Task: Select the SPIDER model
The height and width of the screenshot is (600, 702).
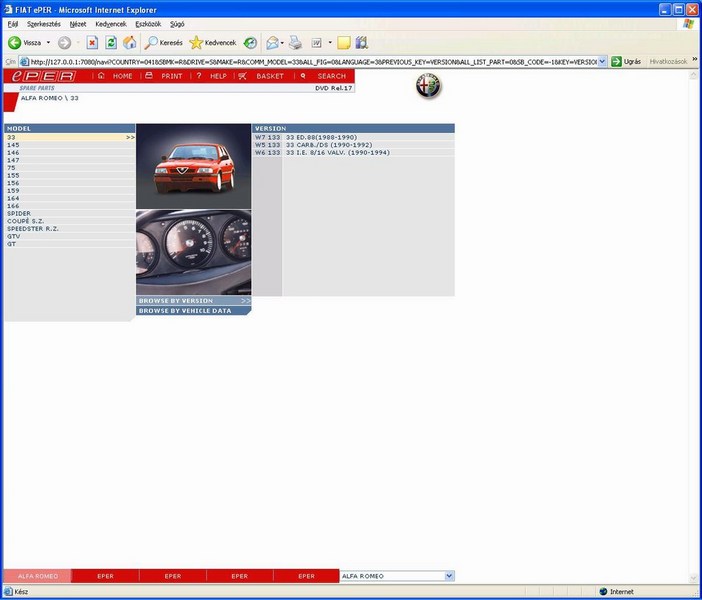Action: [69, 214]
